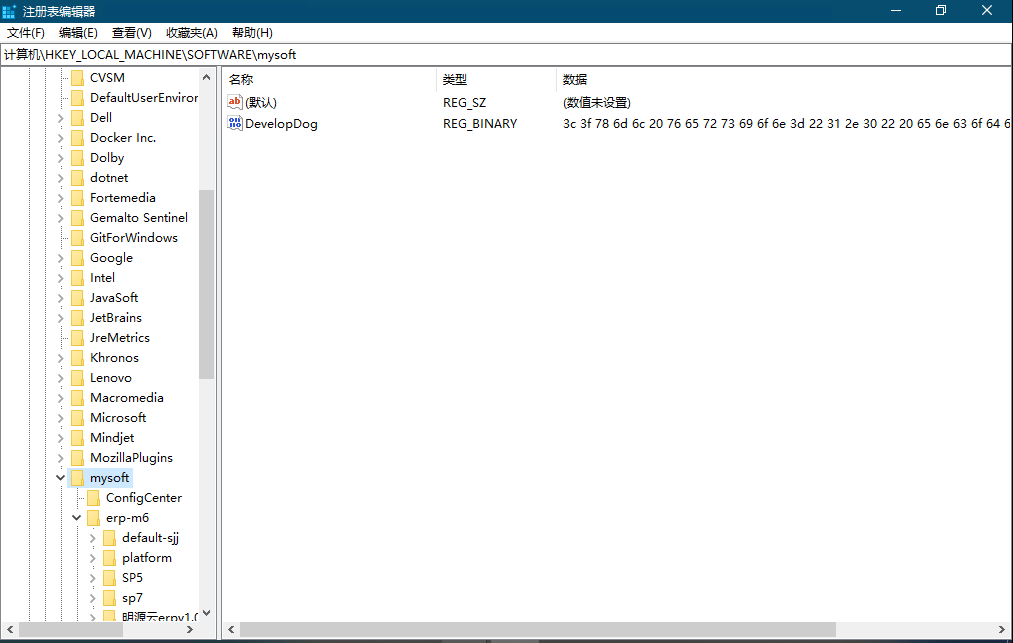This screenshot has height=643, width=1013.
Task: Click the default string value icon
Action: (235, 102)
